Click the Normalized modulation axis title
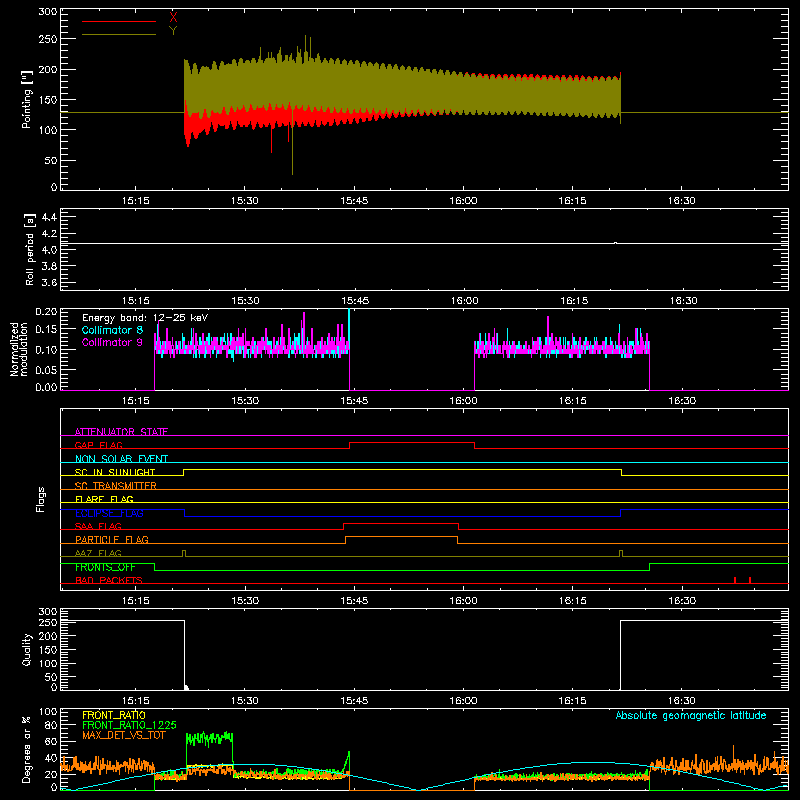The width and height of the screenshot is (800, 800). tap(19, 349)
